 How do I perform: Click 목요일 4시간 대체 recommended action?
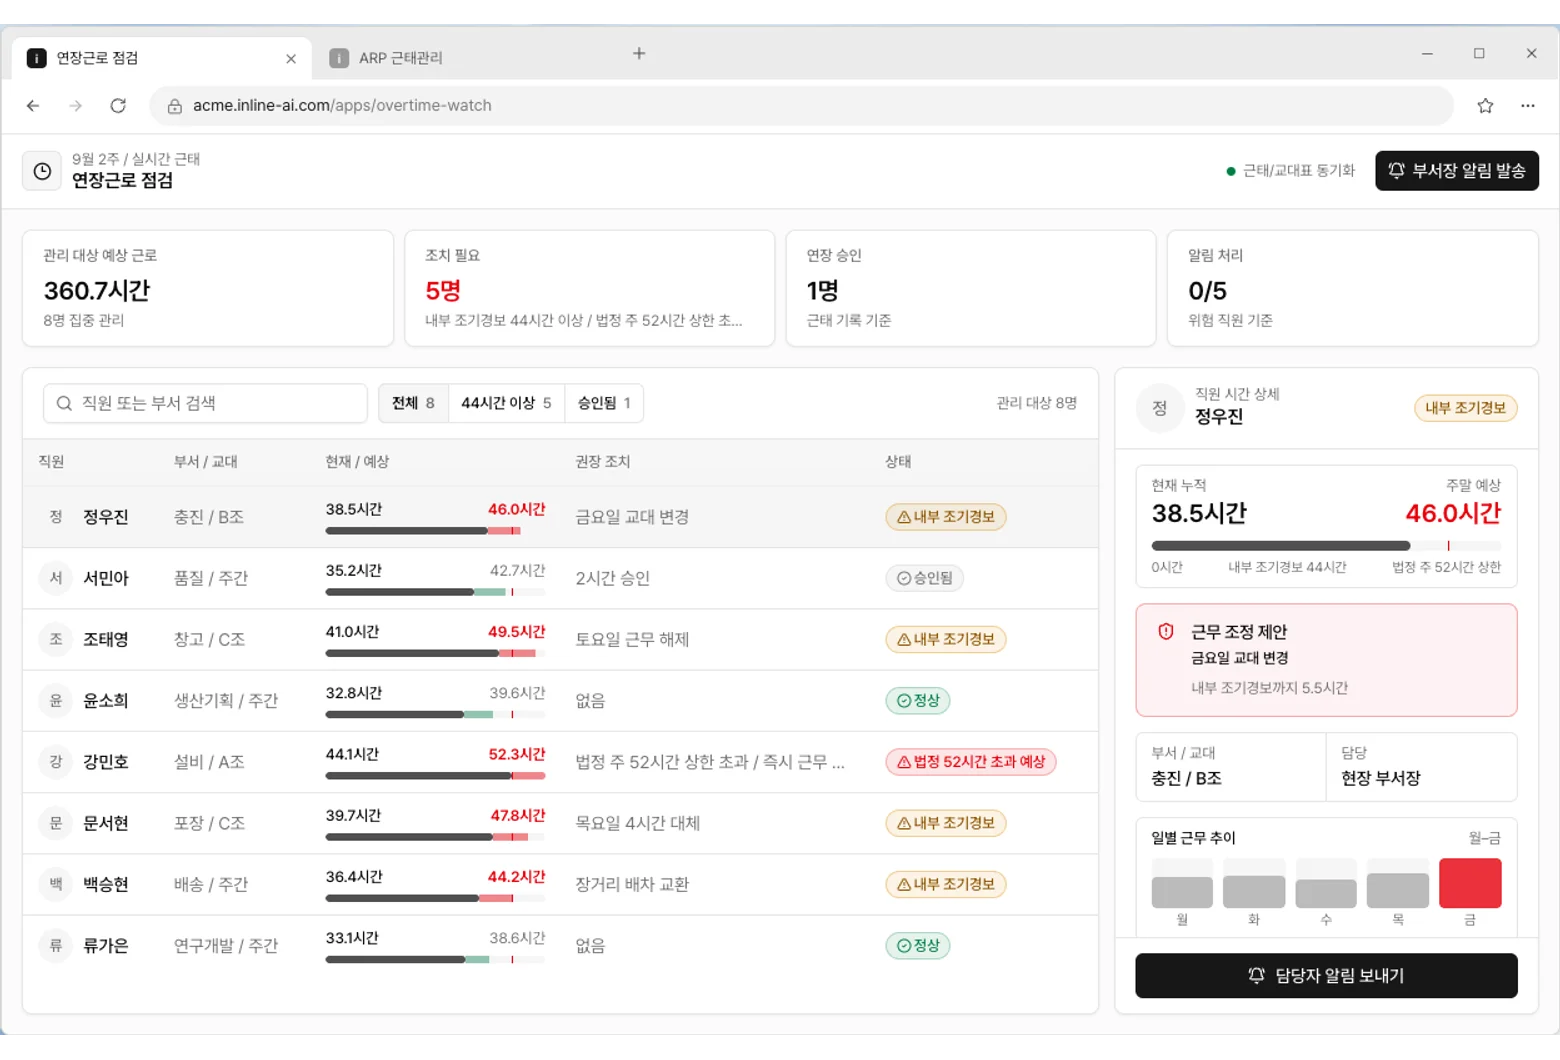(x=637, y=823)
